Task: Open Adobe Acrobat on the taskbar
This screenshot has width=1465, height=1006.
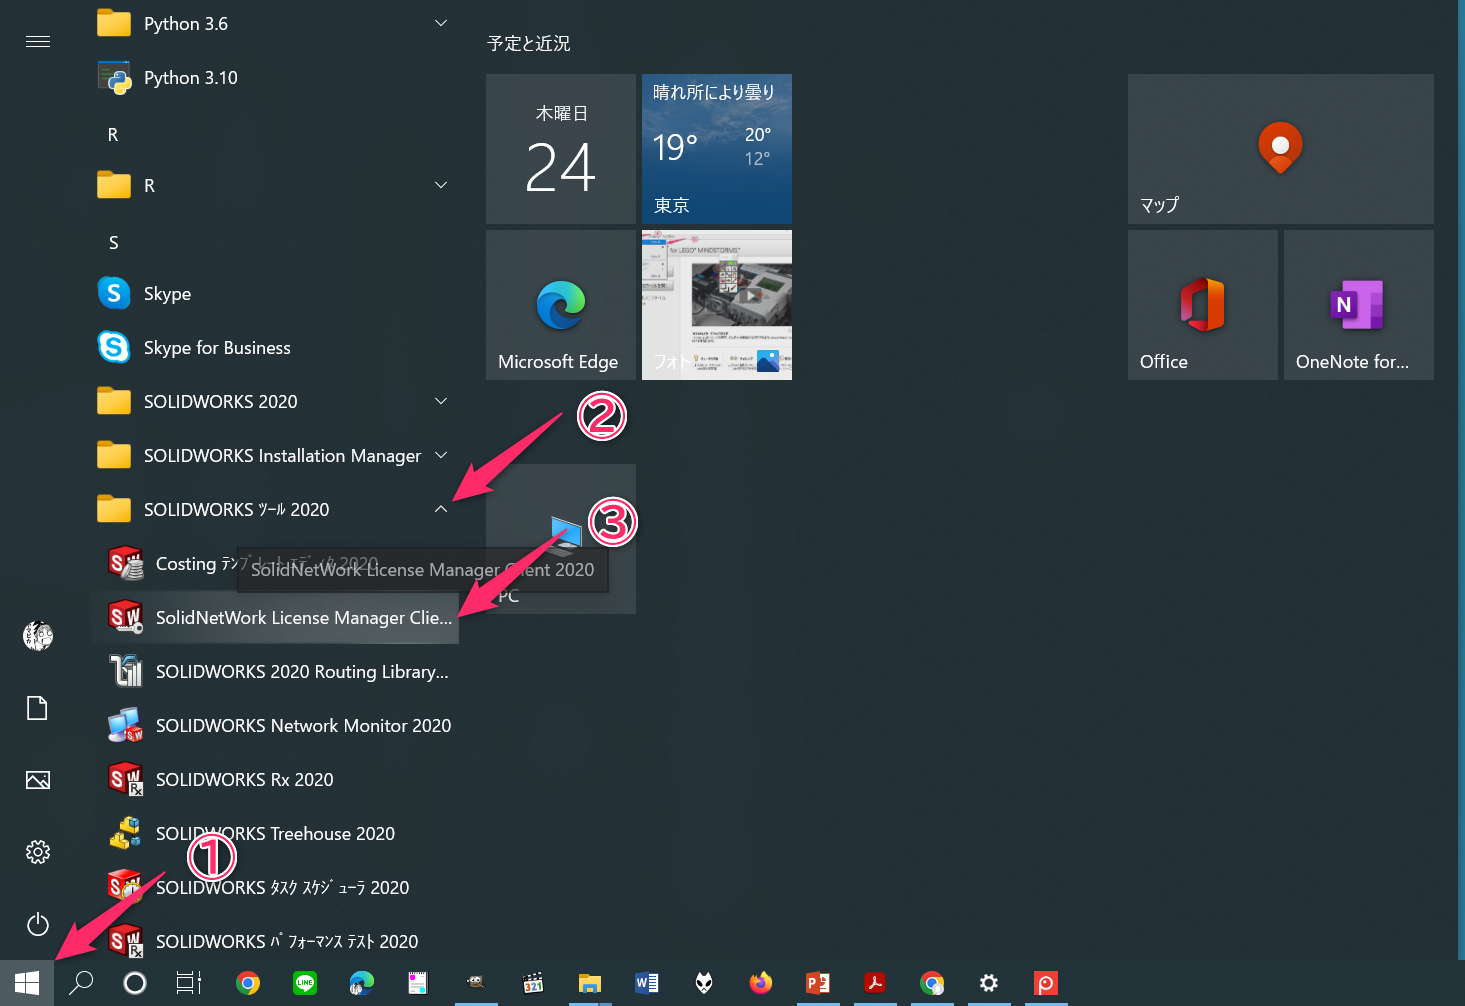Action: tap(875, 983)
